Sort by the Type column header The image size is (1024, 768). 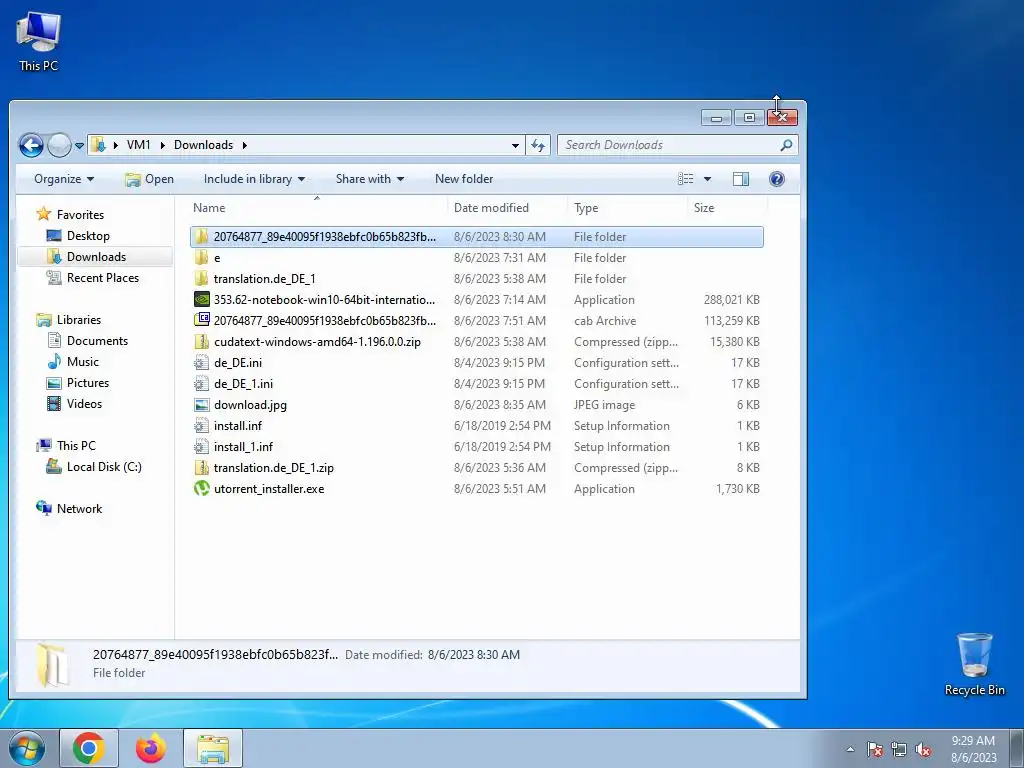pos(586,208)
